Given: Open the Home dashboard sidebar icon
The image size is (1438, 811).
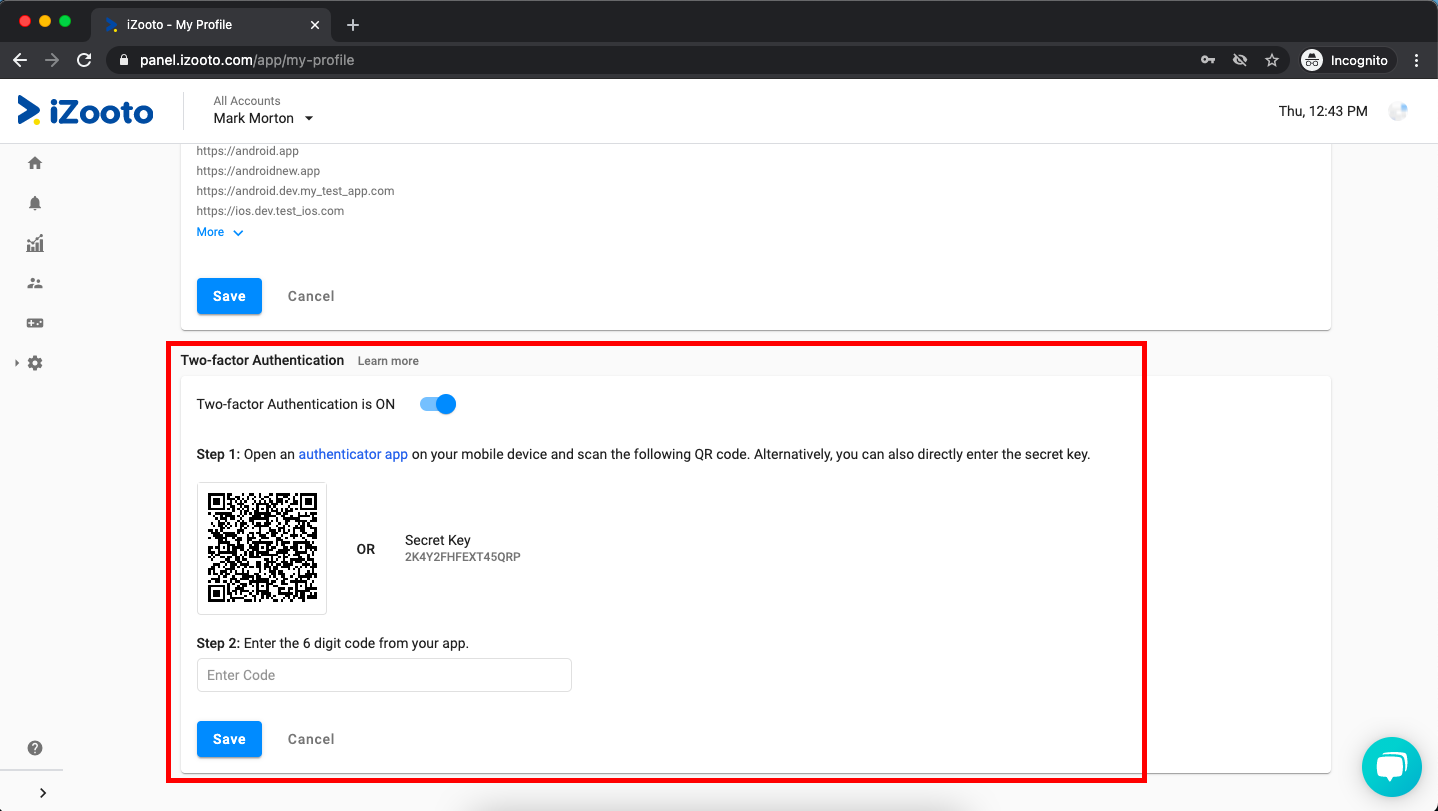Looking at the screenshot, I should (35, 163).
